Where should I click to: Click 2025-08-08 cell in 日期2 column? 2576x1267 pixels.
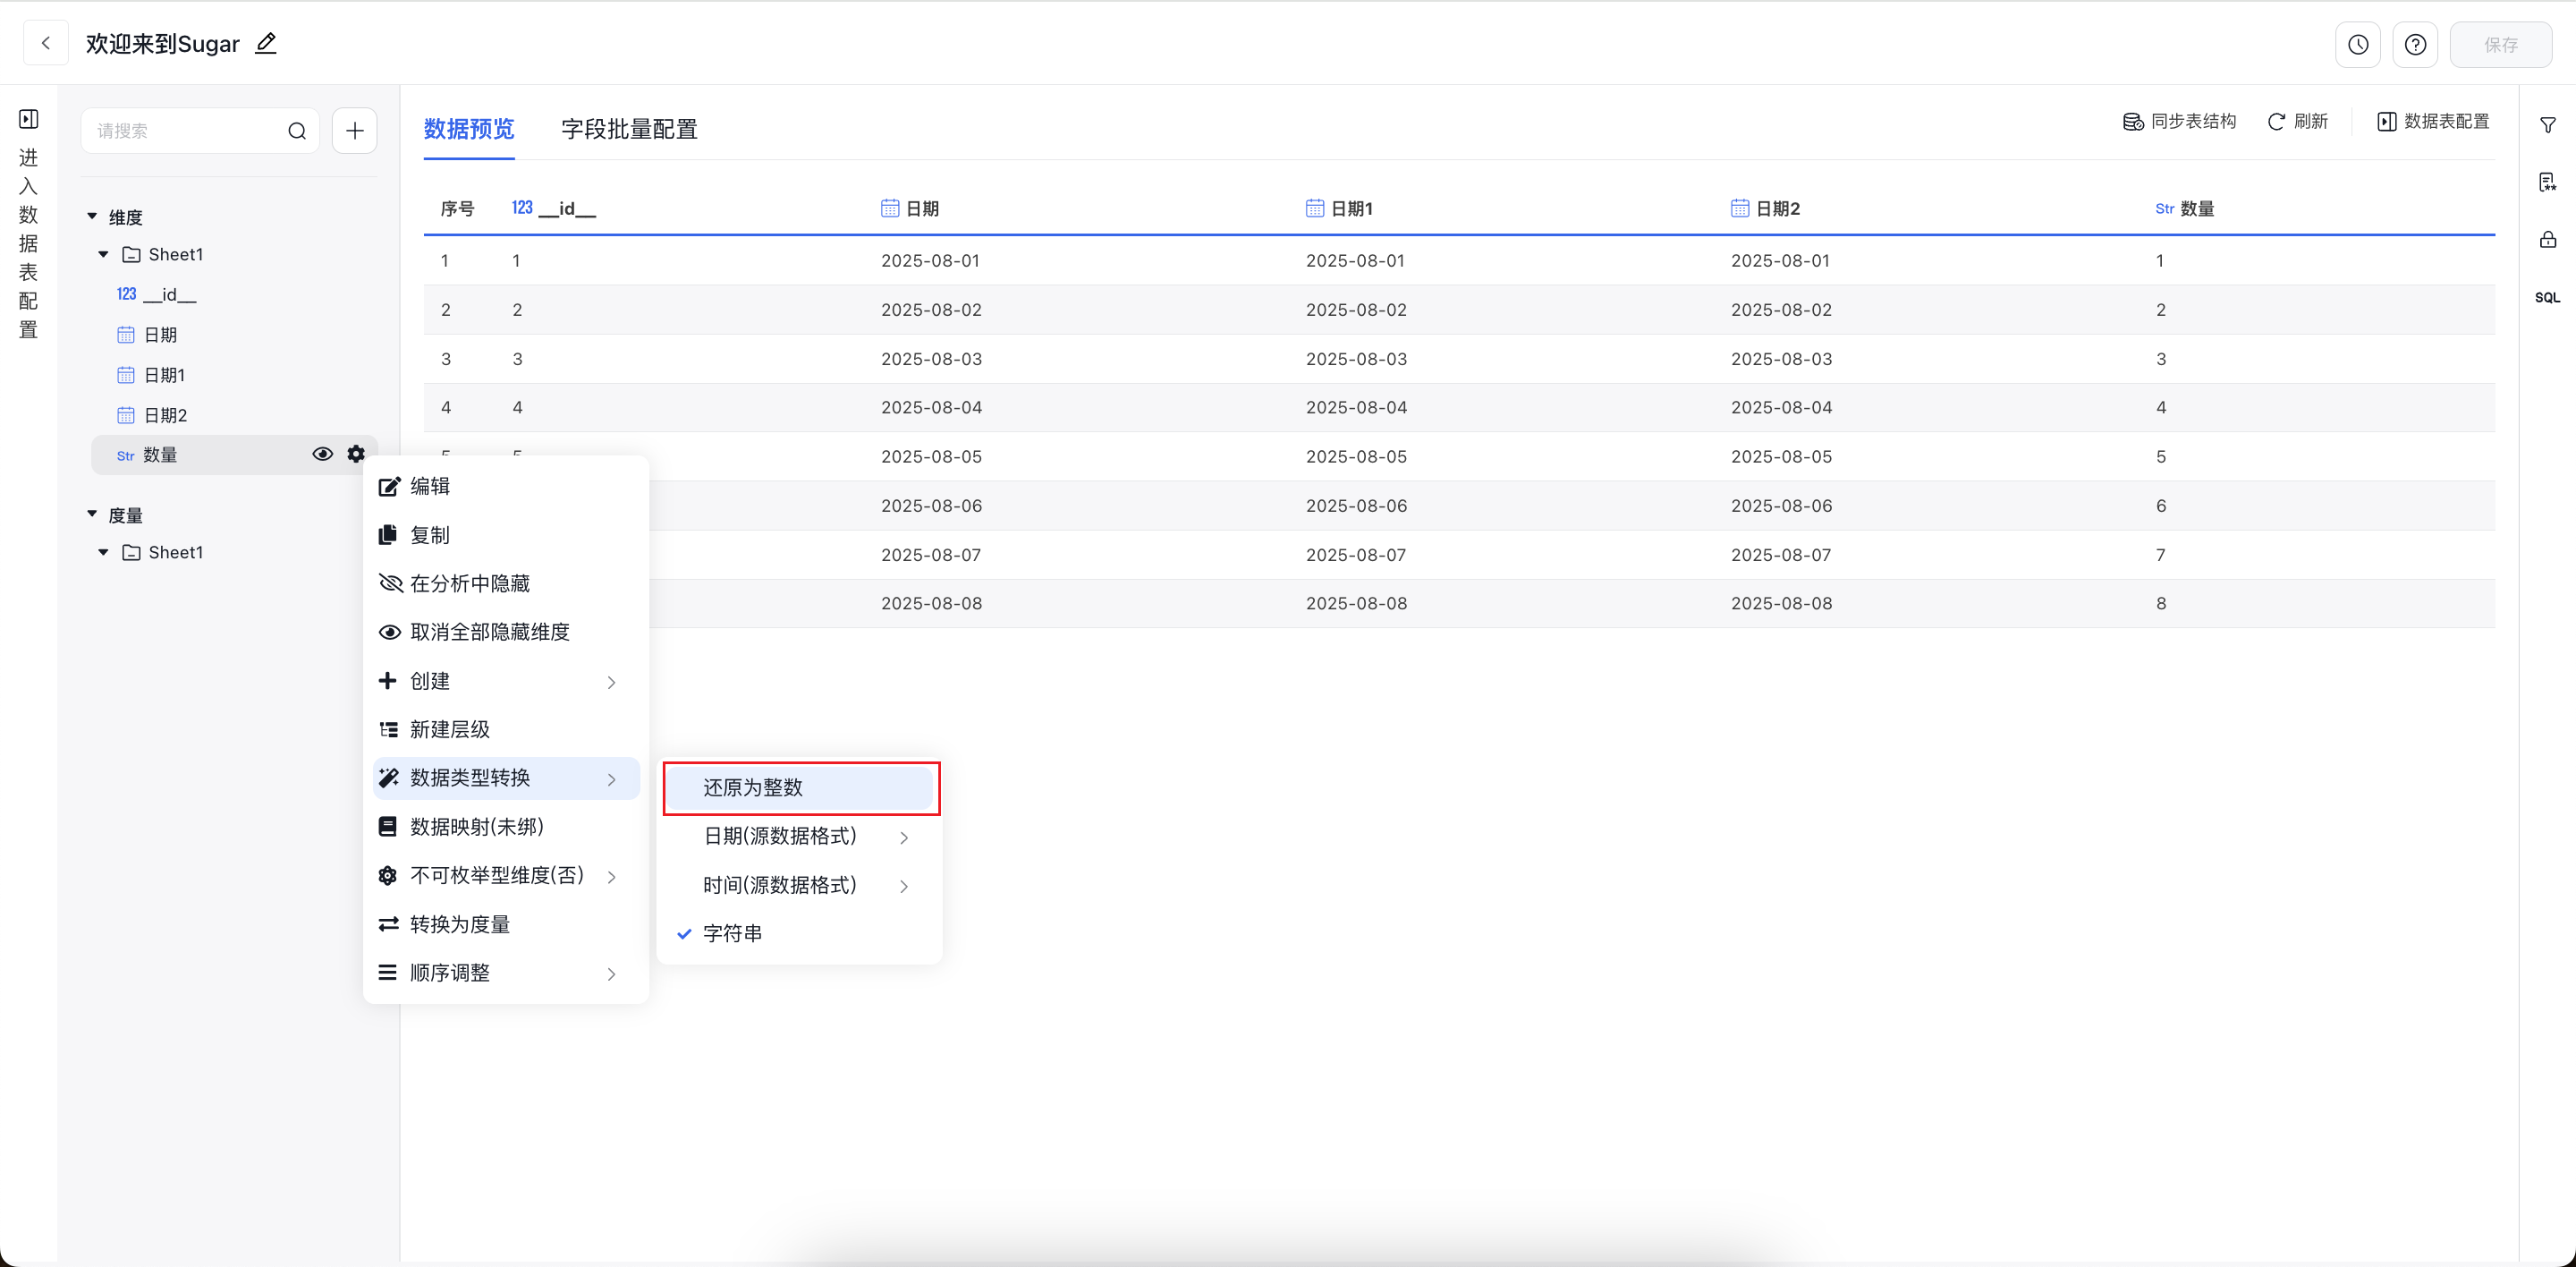(x=1781, y=603)
